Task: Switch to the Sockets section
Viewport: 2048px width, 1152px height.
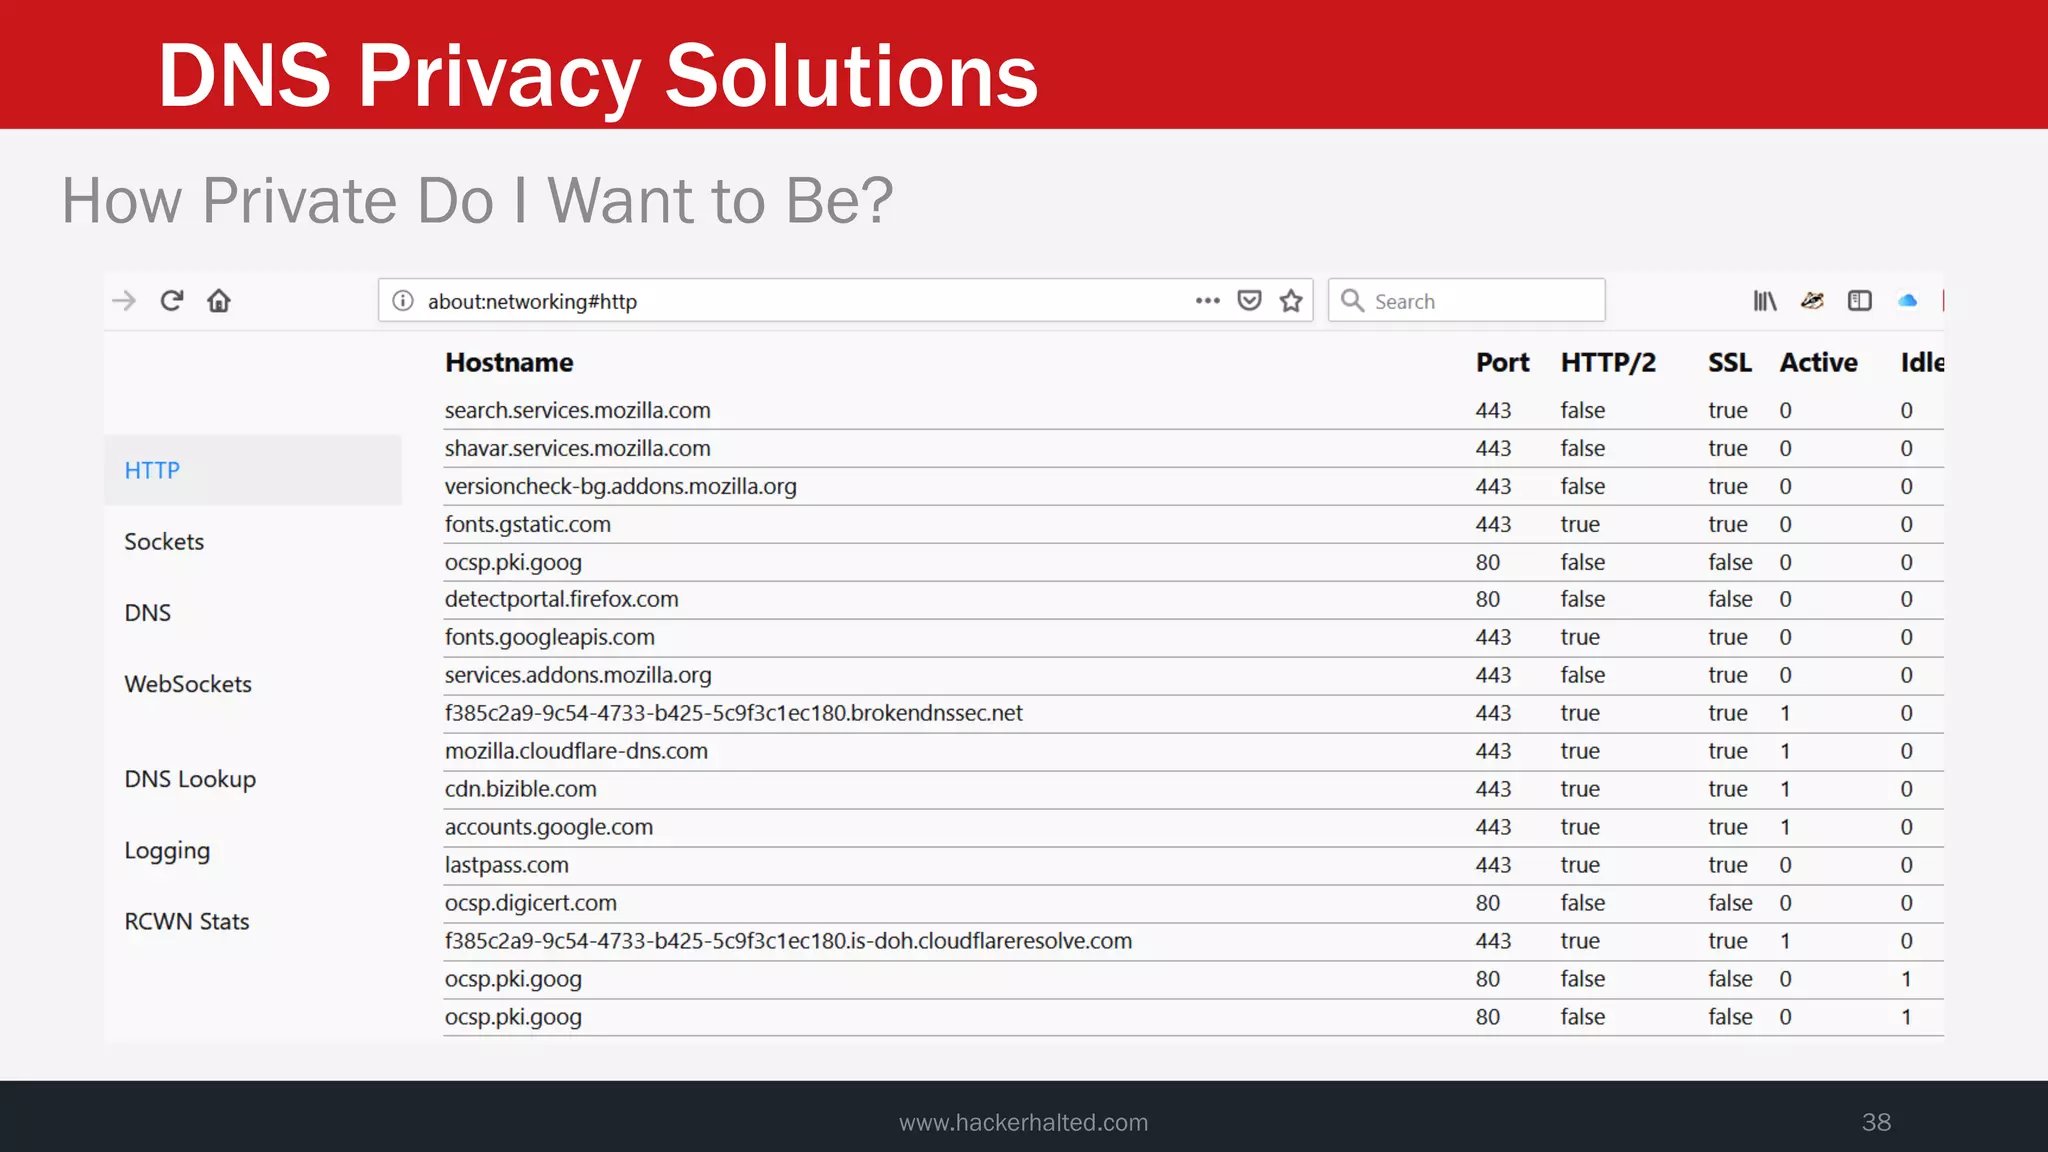Action: 164,542
